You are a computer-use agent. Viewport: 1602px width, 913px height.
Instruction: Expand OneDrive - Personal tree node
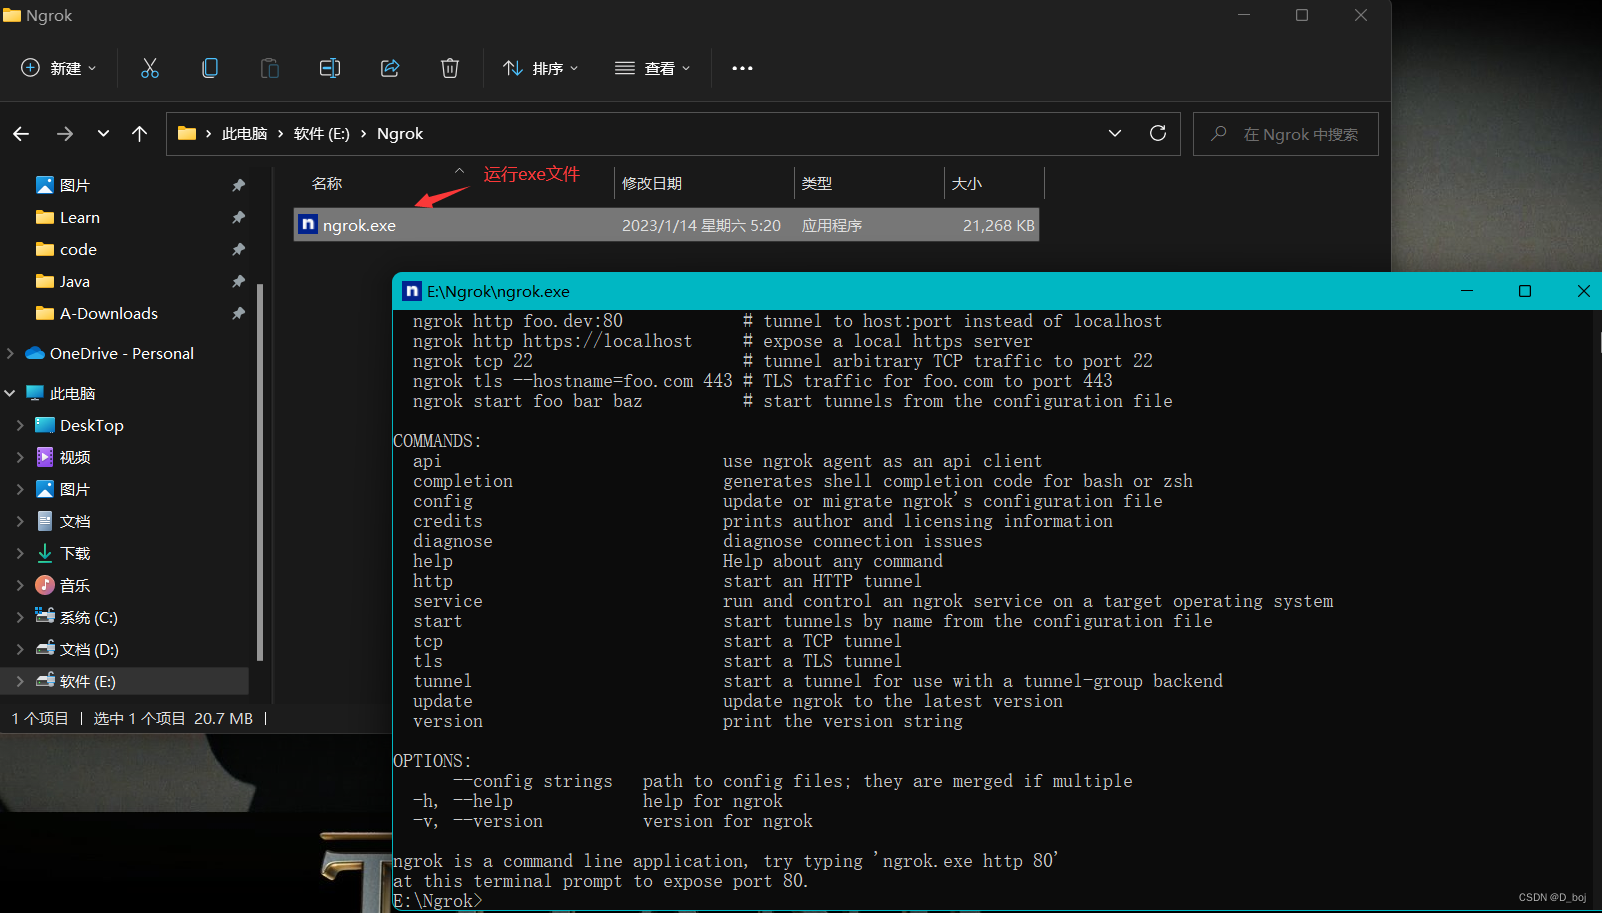tap(10, 353)
